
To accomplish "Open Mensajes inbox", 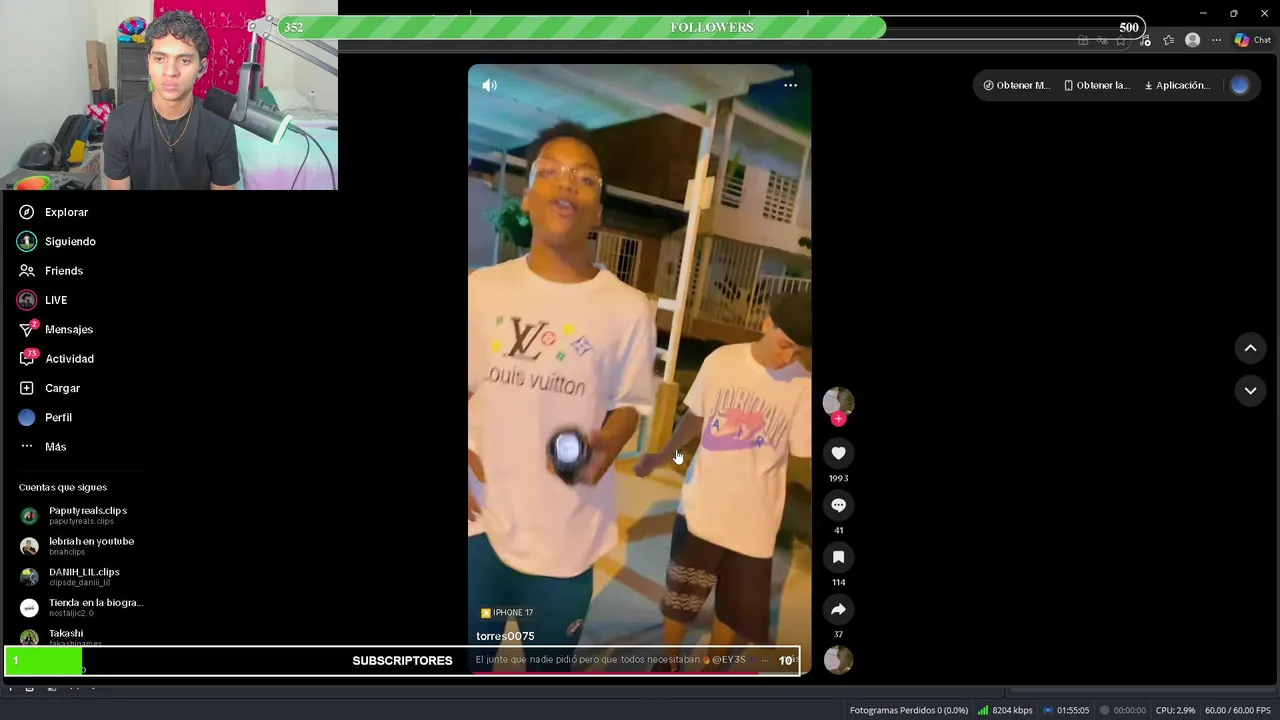I will tap(56, 329).
